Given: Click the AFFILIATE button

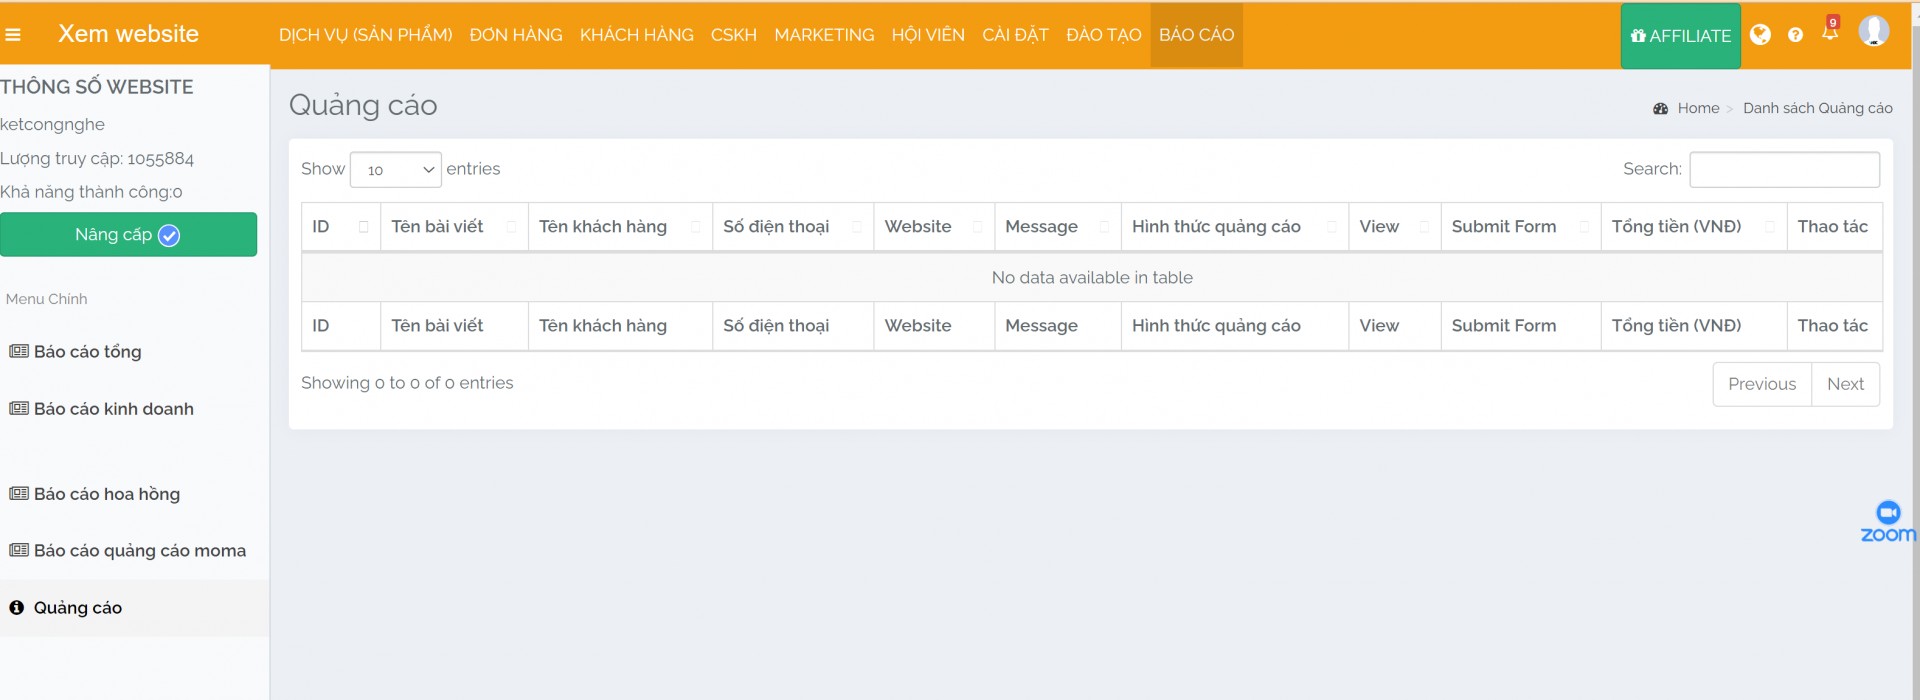Looking at the screenshot, I should (1680, 36).
